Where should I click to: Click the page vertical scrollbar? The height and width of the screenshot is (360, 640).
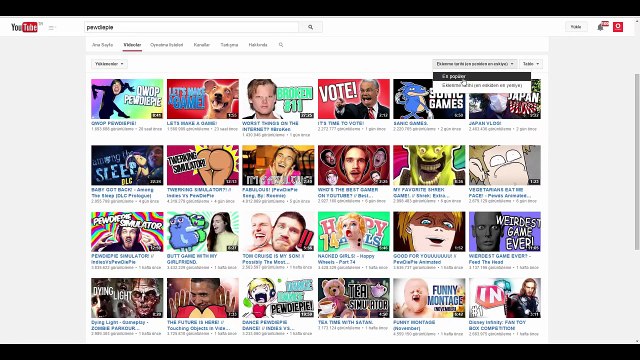pos(637,161)
